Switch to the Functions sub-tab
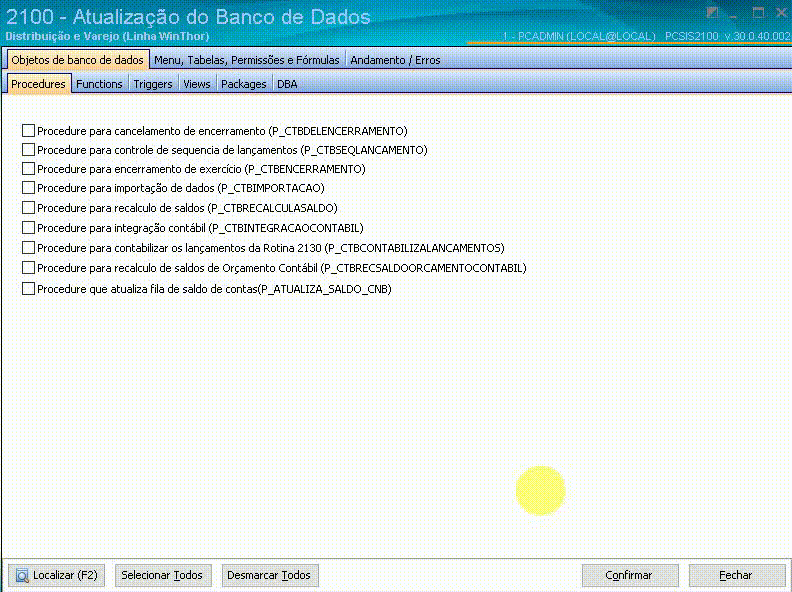This screenshot has width=792, height=592. (x=99, y=84)
